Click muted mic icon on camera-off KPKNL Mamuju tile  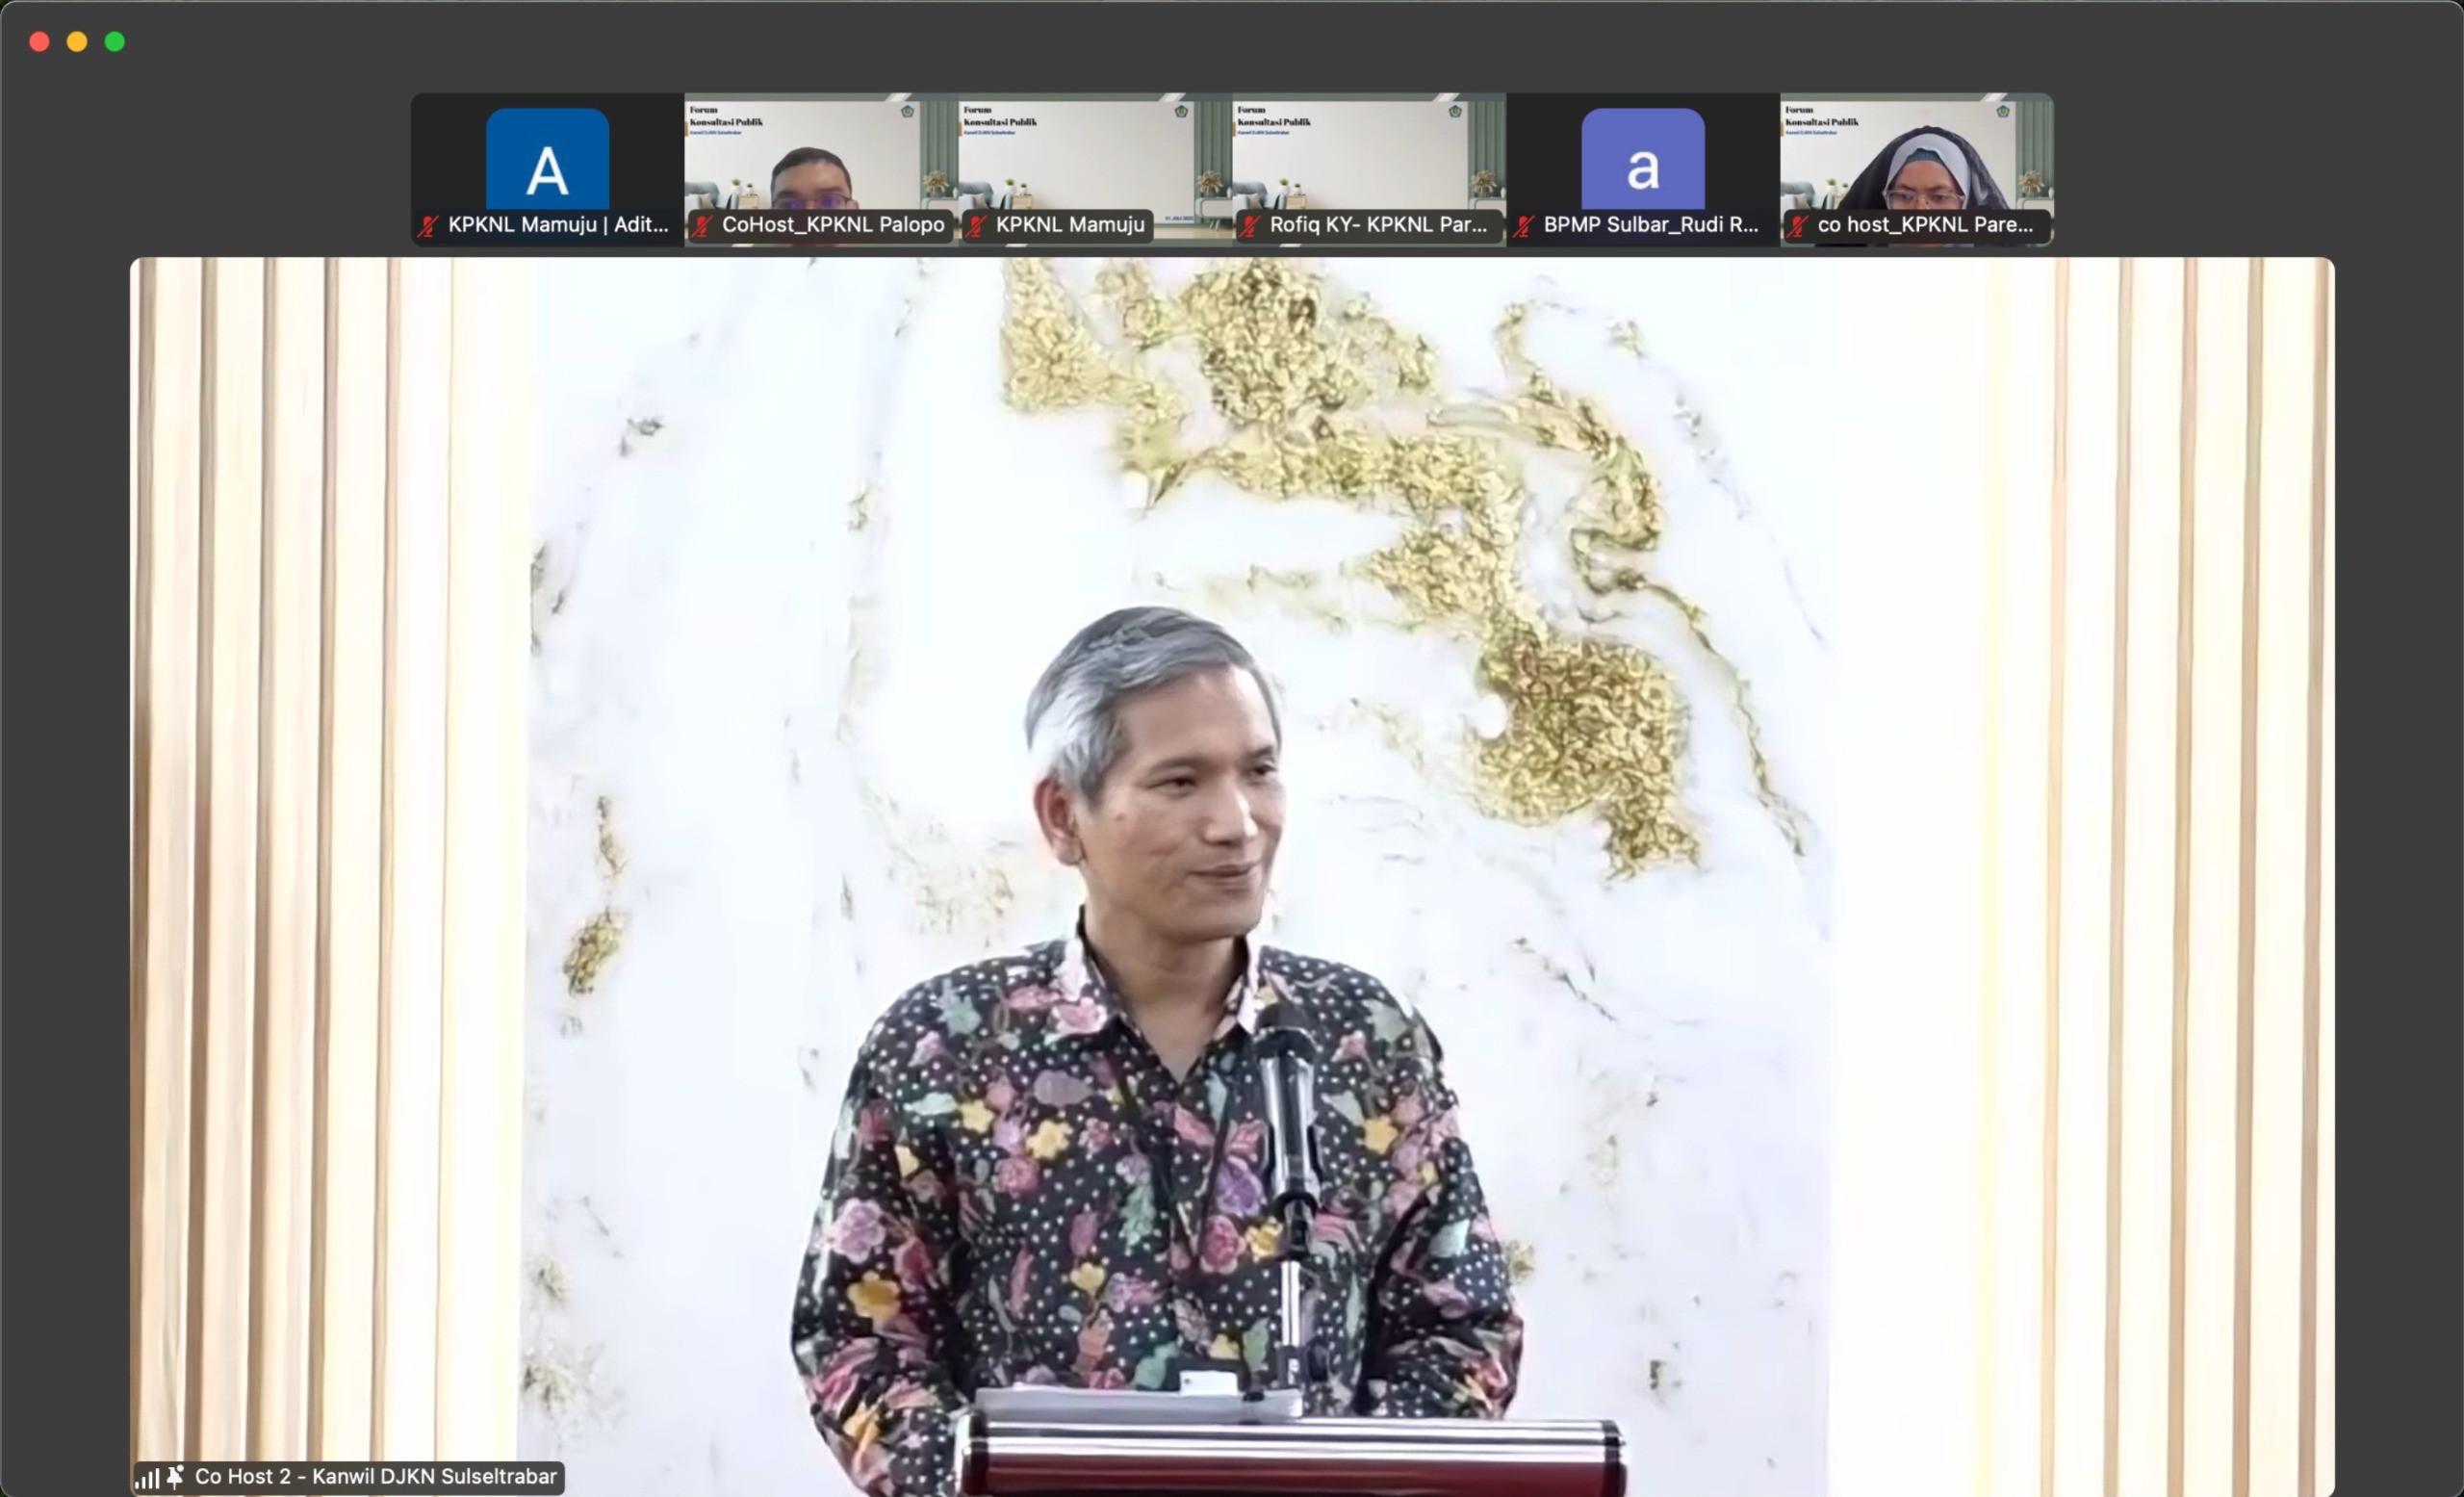tap(976, 226)
